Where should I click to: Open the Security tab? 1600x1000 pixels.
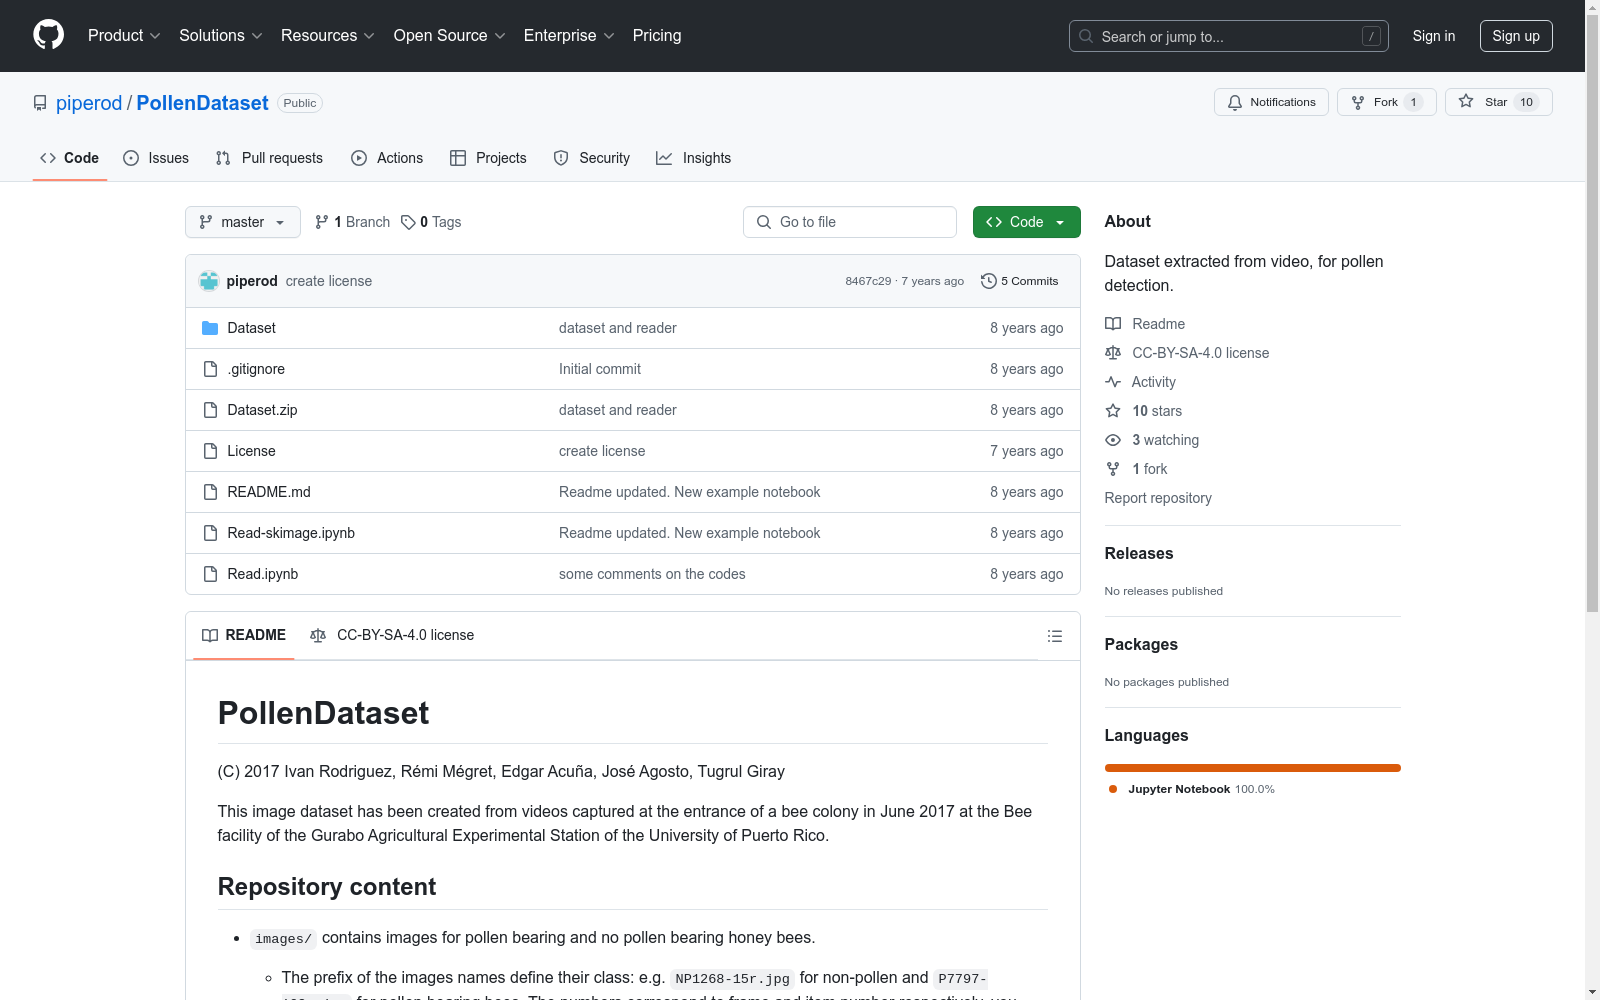pos(592,158)
